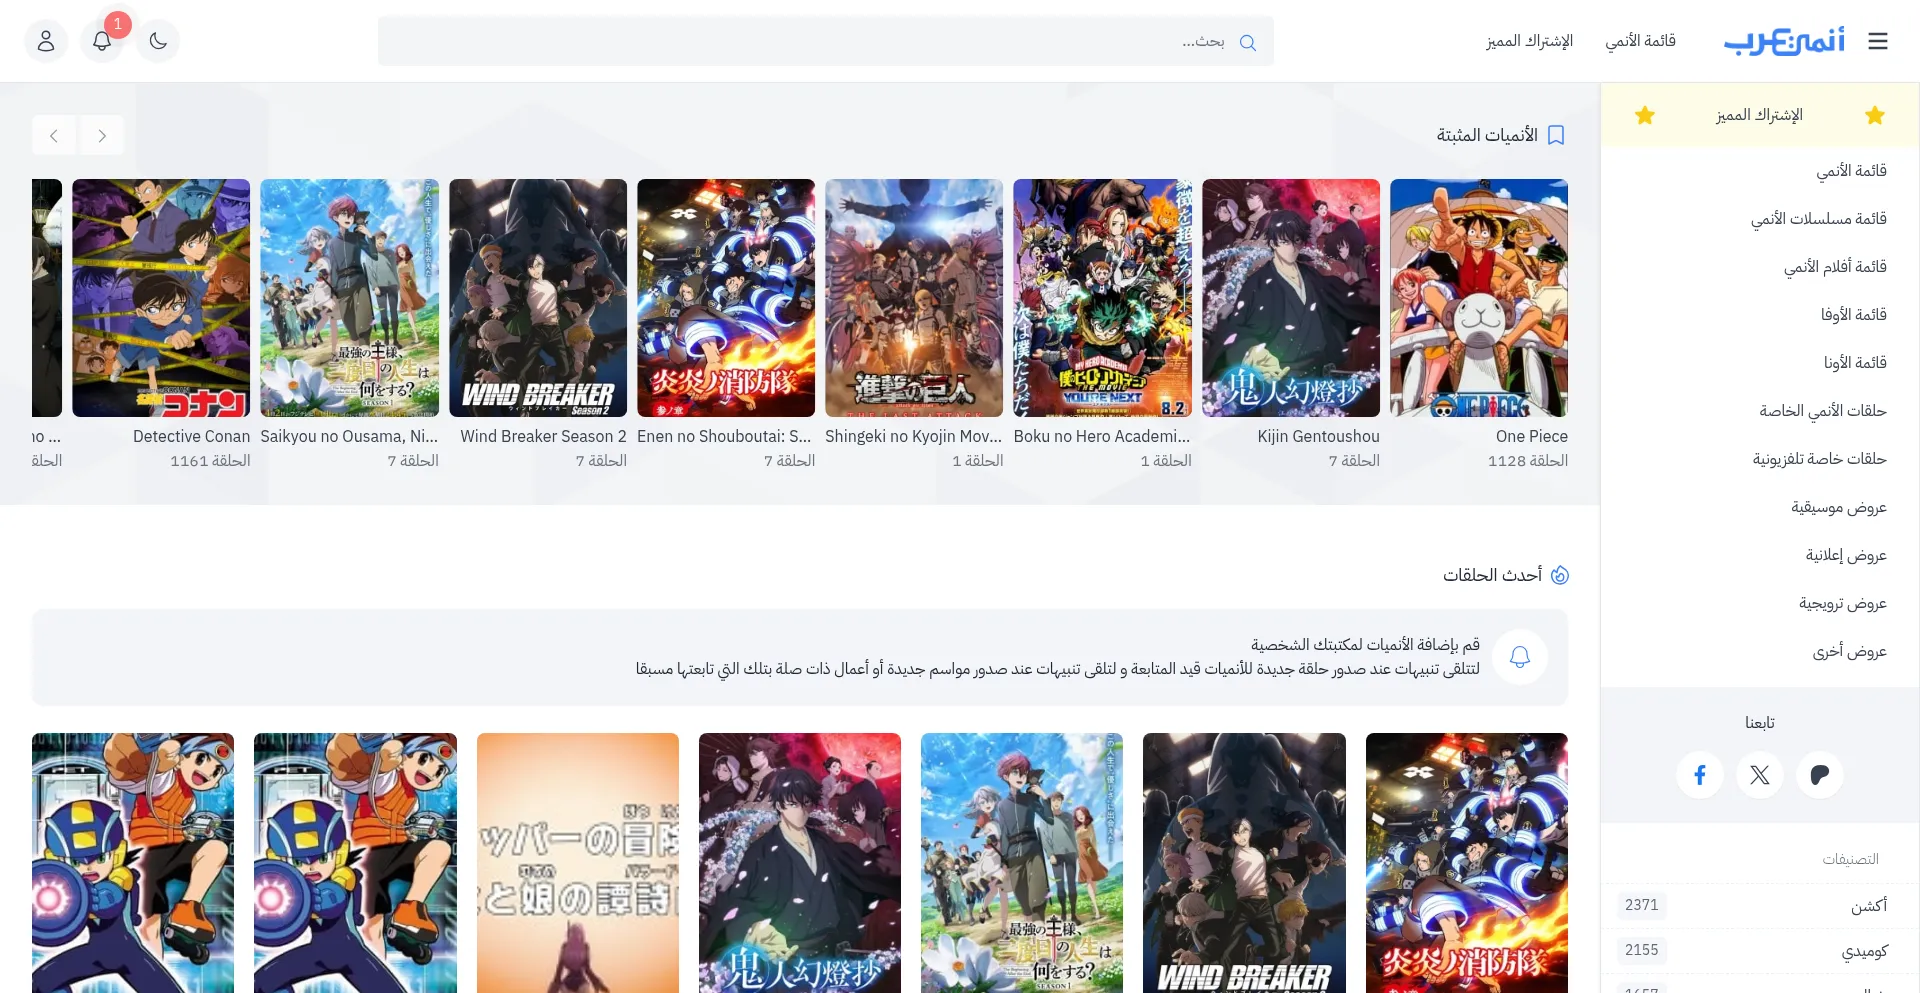Open the latest Enen no Shouboutai episode card
The width and height of the screenshot is (1920, 993).
click(1467, 863)
